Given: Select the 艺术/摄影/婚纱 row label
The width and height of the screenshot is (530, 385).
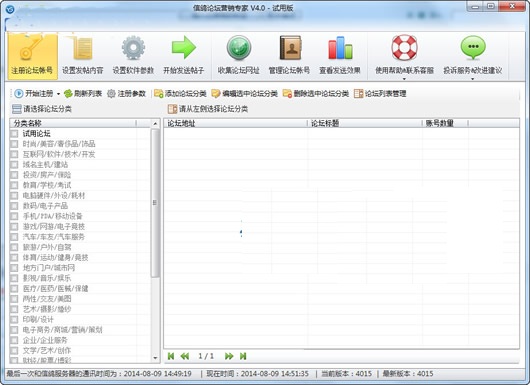Looking at the screenshot, I should pos(47,309).
